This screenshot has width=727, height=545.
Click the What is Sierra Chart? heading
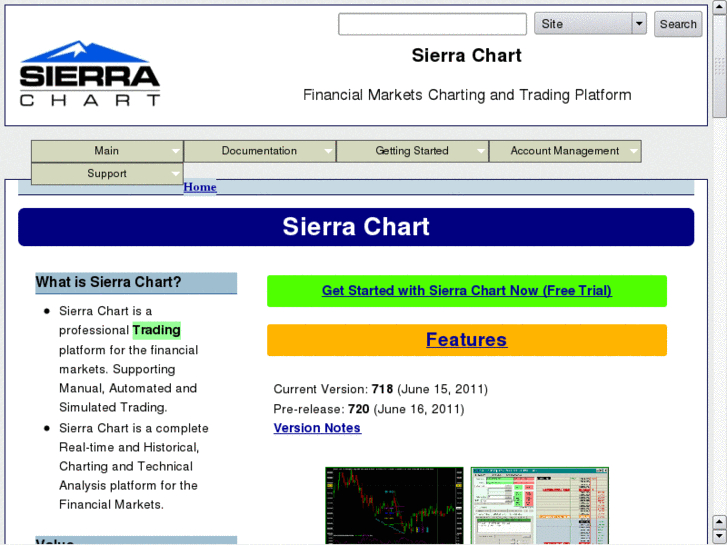click(x=136, y=282)
